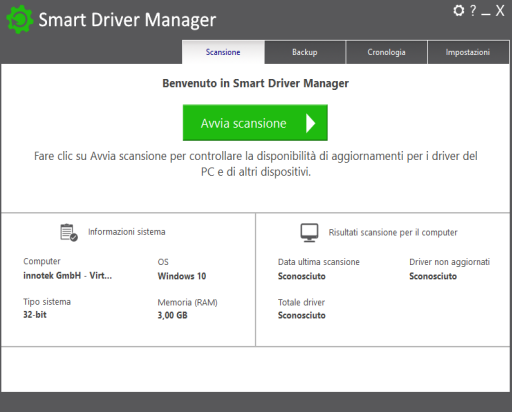Switch to the Scansione tab

(x=223, y=52)
